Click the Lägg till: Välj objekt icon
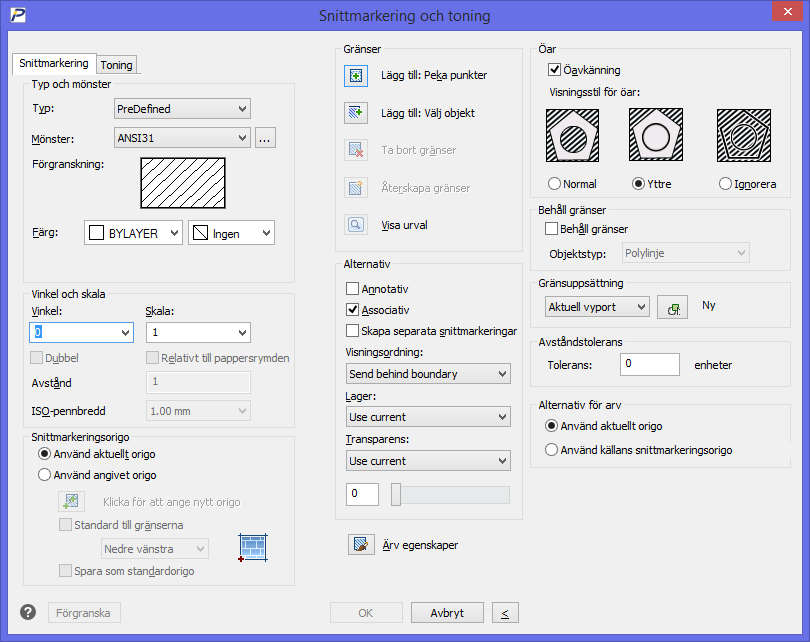Viewport: 810px width, 642px height. click(356, 113)
